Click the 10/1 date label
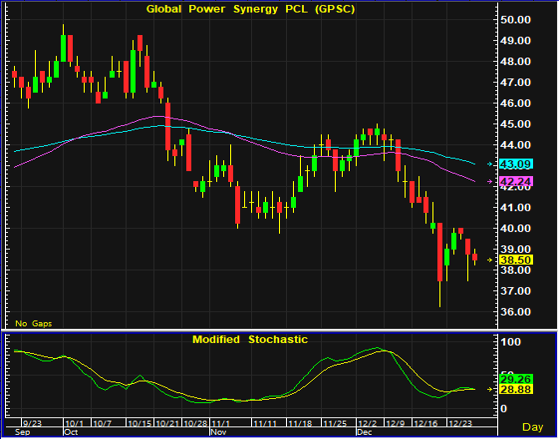Viewport: 559px width, 439px height. [74, 423]
